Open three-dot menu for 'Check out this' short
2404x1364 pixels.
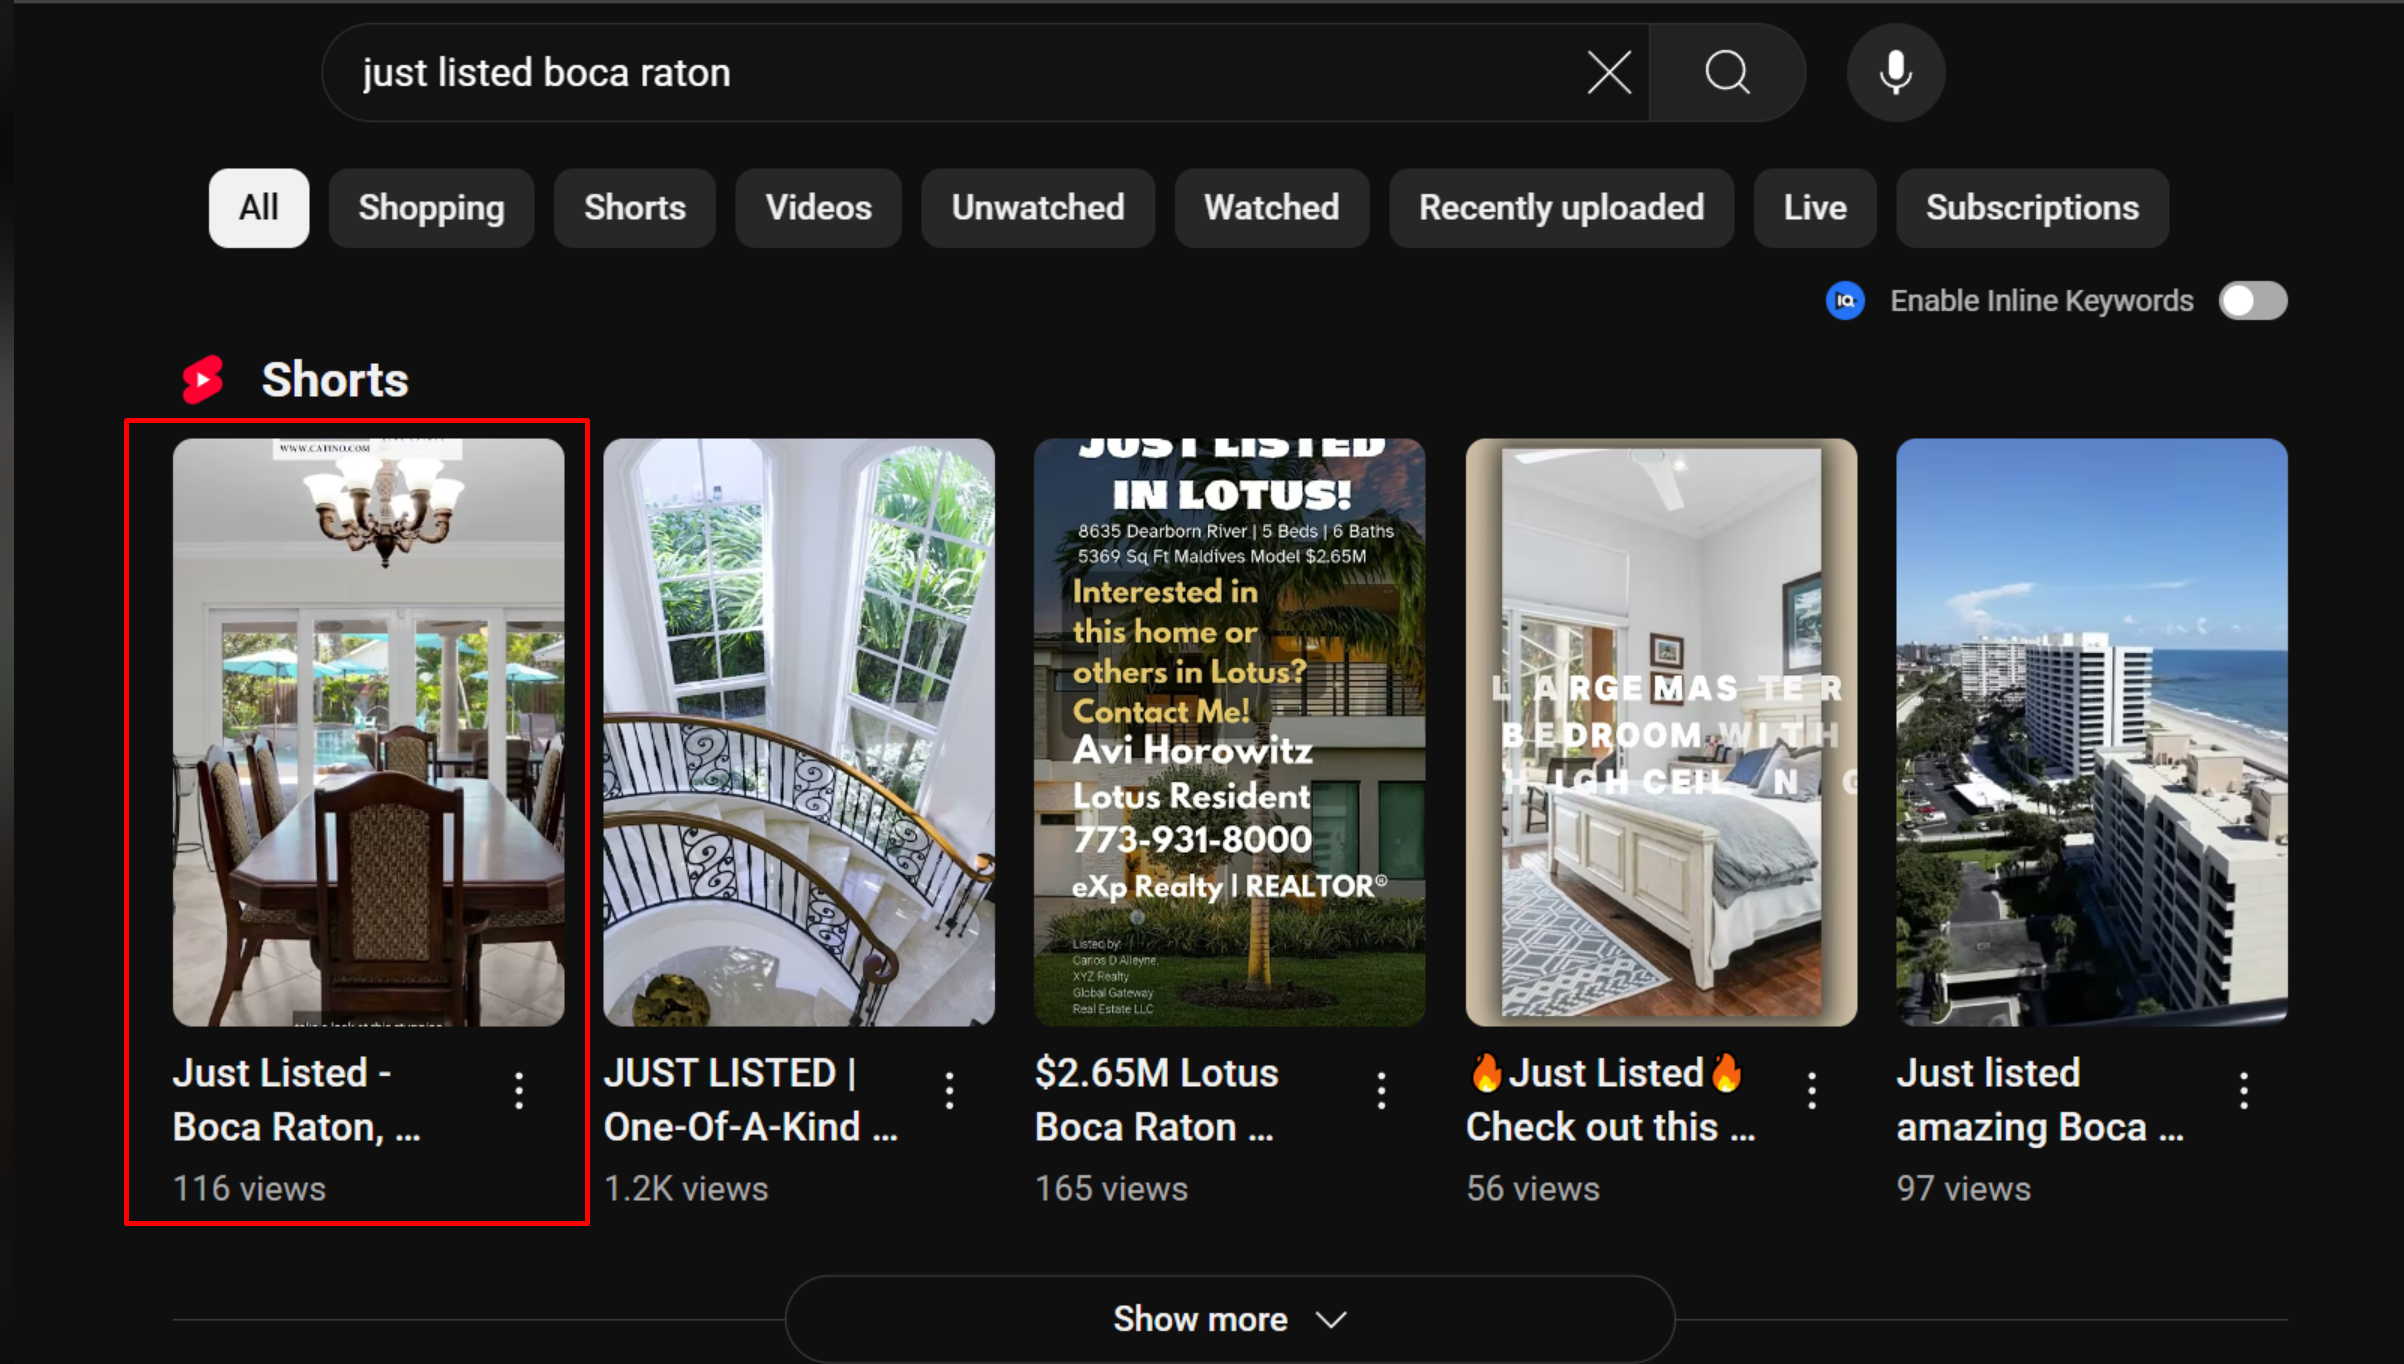click(x=1812, y=1090)
